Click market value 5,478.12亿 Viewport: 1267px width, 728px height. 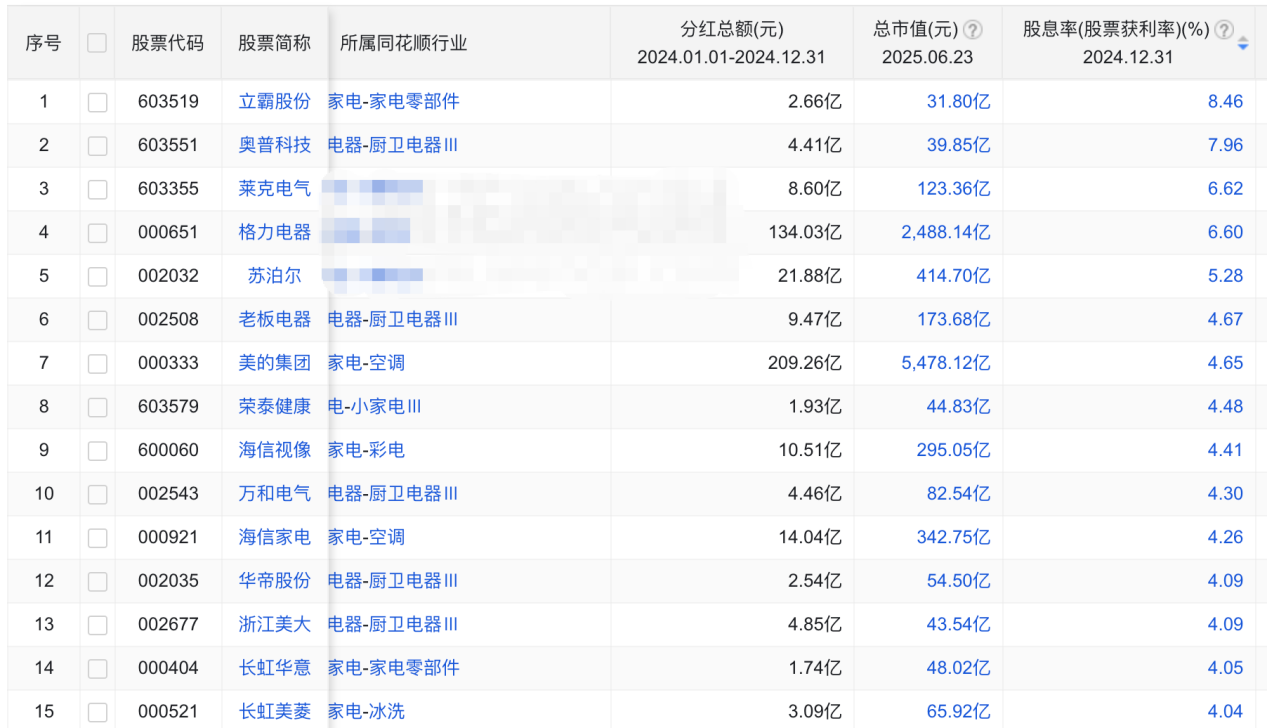click(x=946, y=362)
